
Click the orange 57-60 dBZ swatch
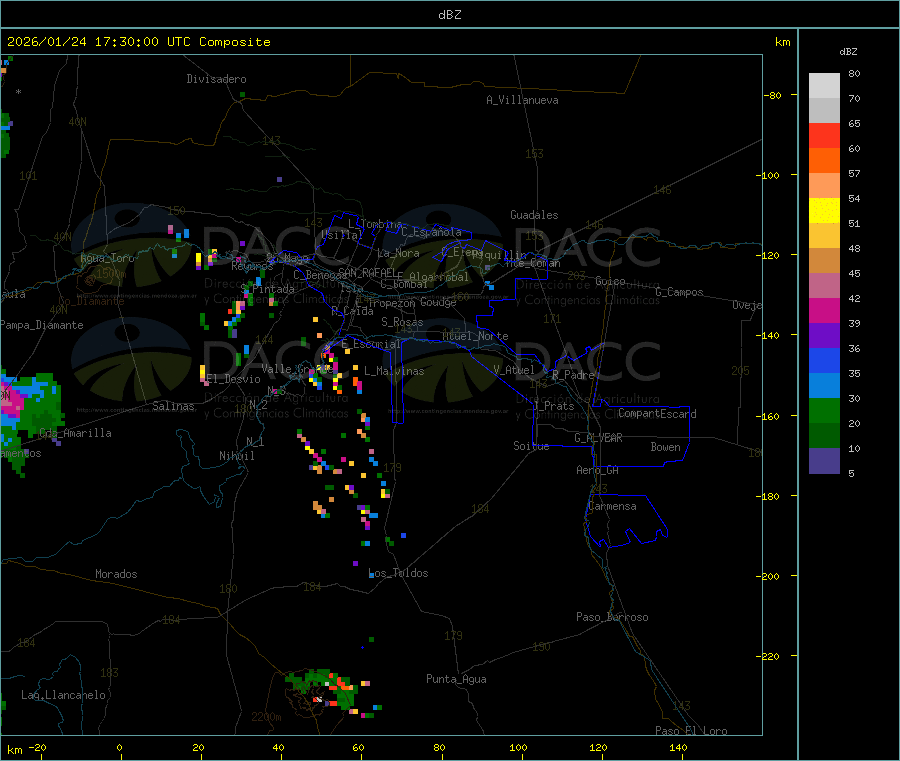pyautogui.click(x=824, y=161)
